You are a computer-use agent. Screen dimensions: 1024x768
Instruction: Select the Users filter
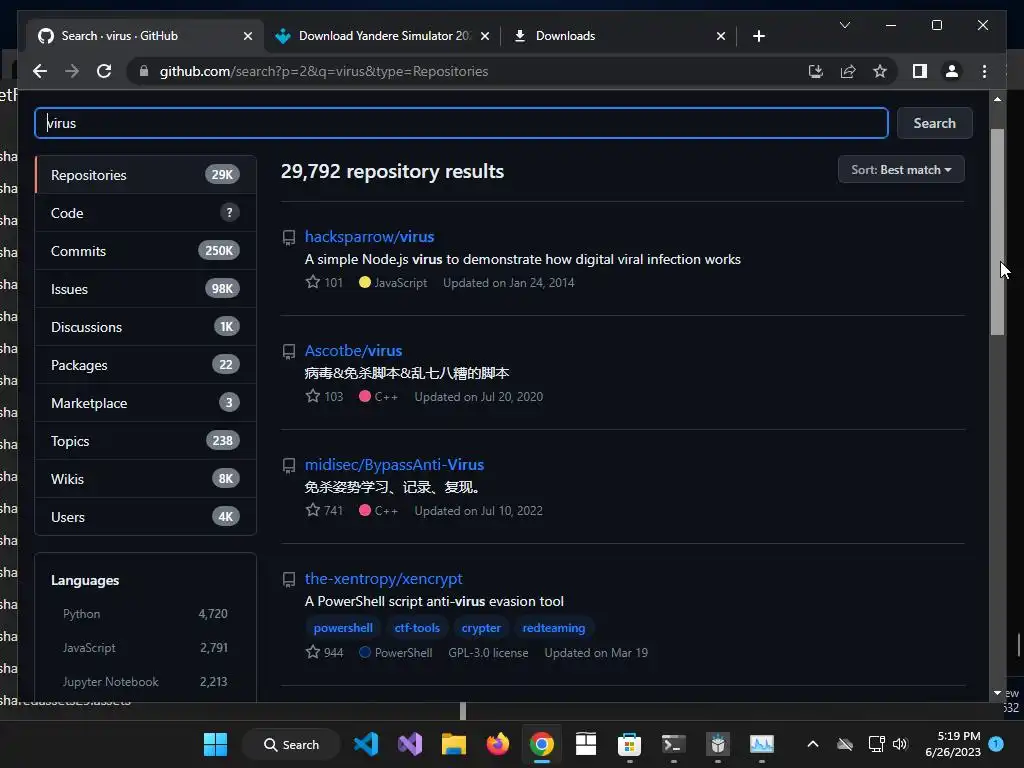click(145, 517)
